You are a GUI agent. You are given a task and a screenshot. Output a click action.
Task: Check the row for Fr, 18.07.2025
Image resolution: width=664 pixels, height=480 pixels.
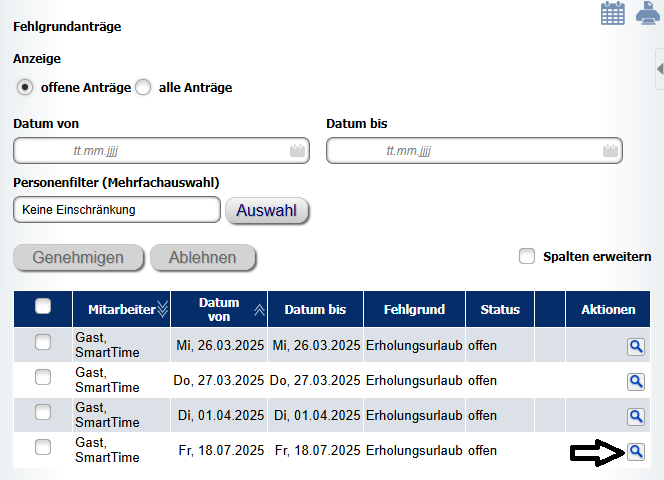[43, 447]
